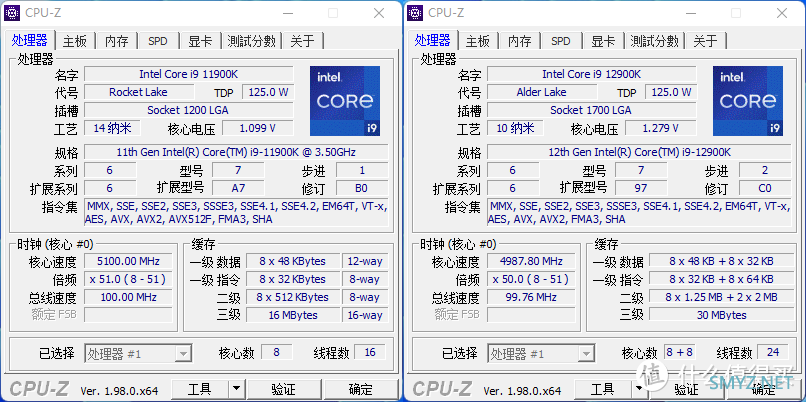Click the Intel Core i9 logo in 11900K window
Viewport: 806px width, 402px height.
click(345, 101)
